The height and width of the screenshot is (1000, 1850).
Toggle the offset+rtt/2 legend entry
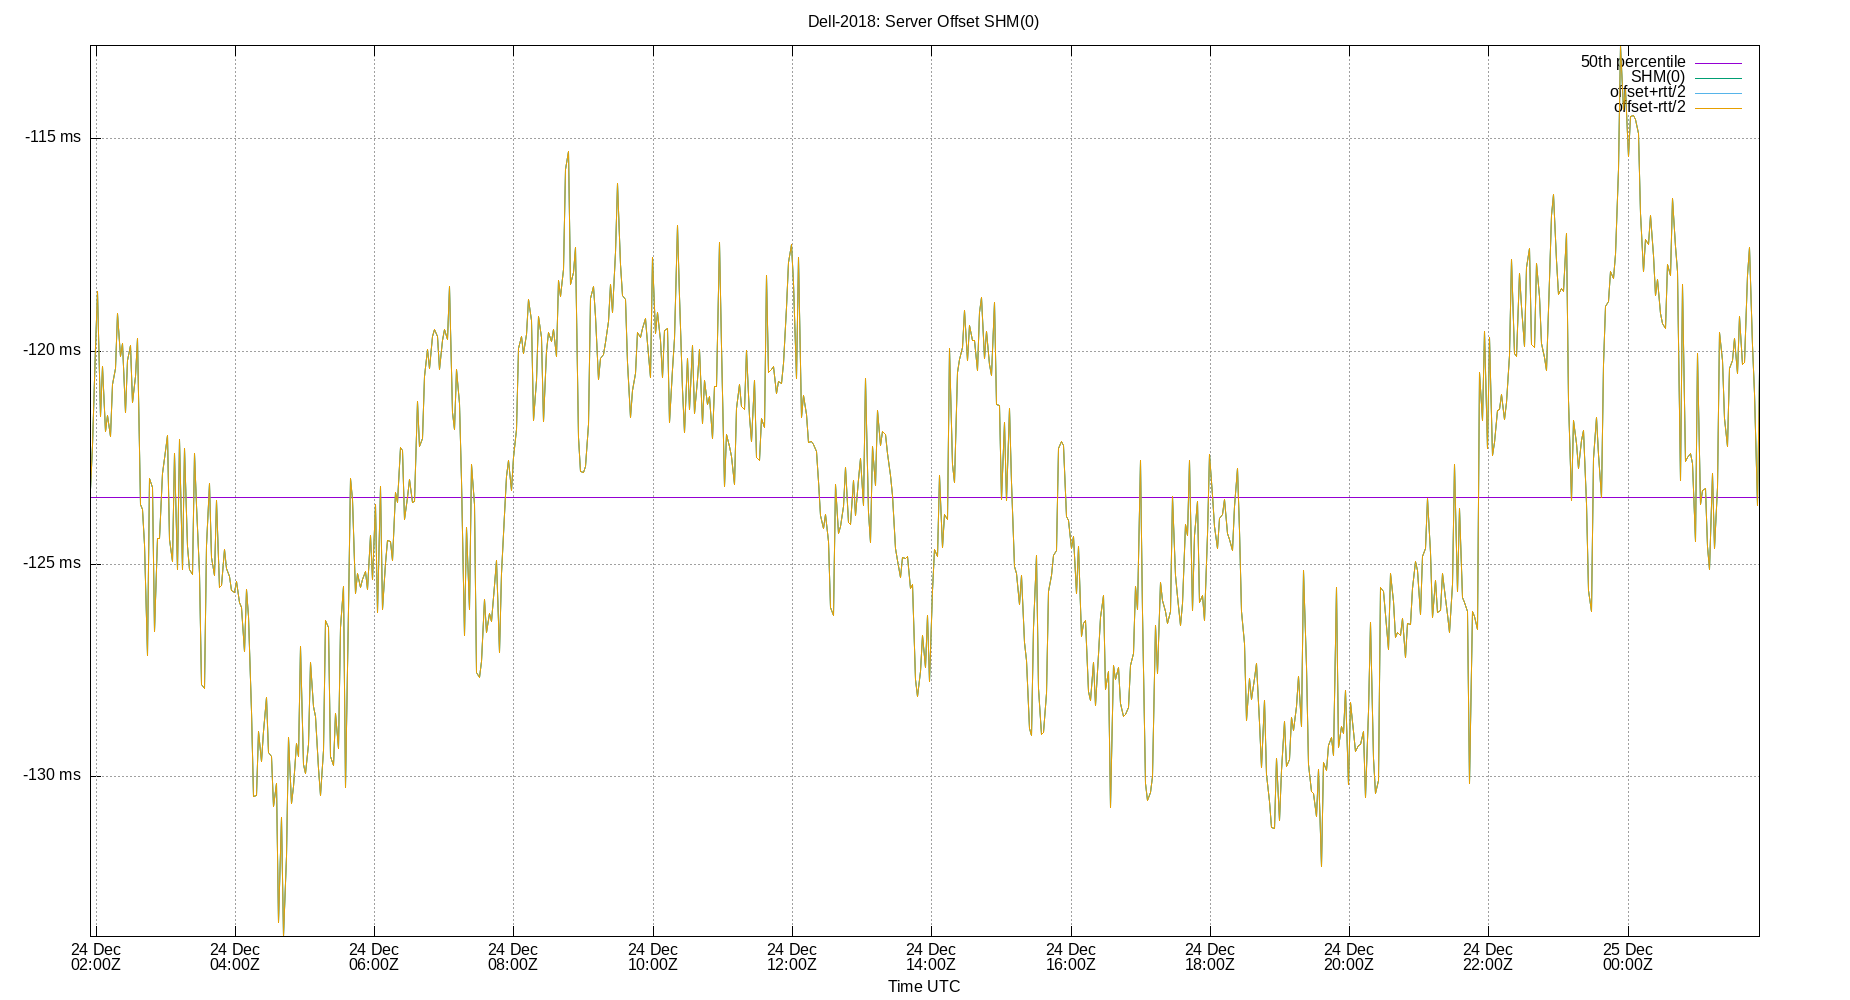coord(1650,92)
